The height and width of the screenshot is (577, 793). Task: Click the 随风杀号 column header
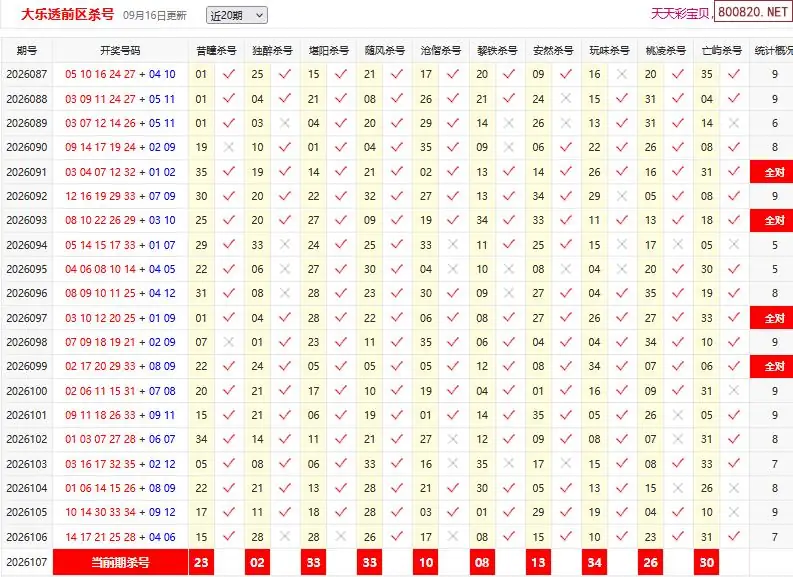384,51
